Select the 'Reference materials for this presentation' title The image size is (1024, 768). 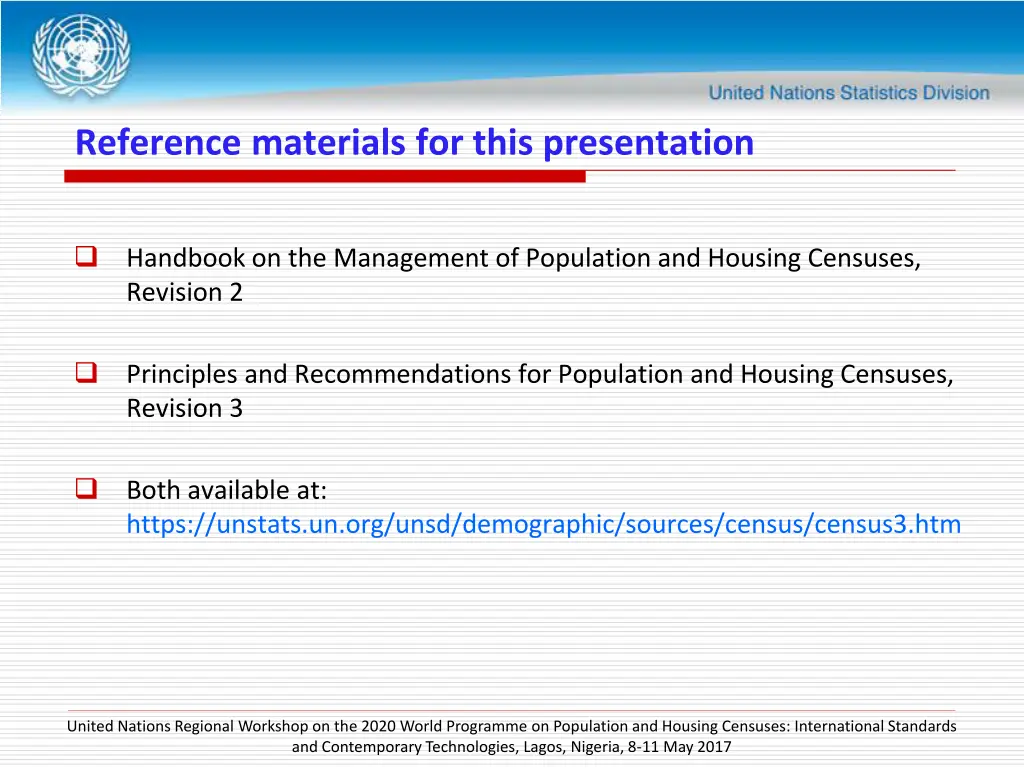(414, 143)
